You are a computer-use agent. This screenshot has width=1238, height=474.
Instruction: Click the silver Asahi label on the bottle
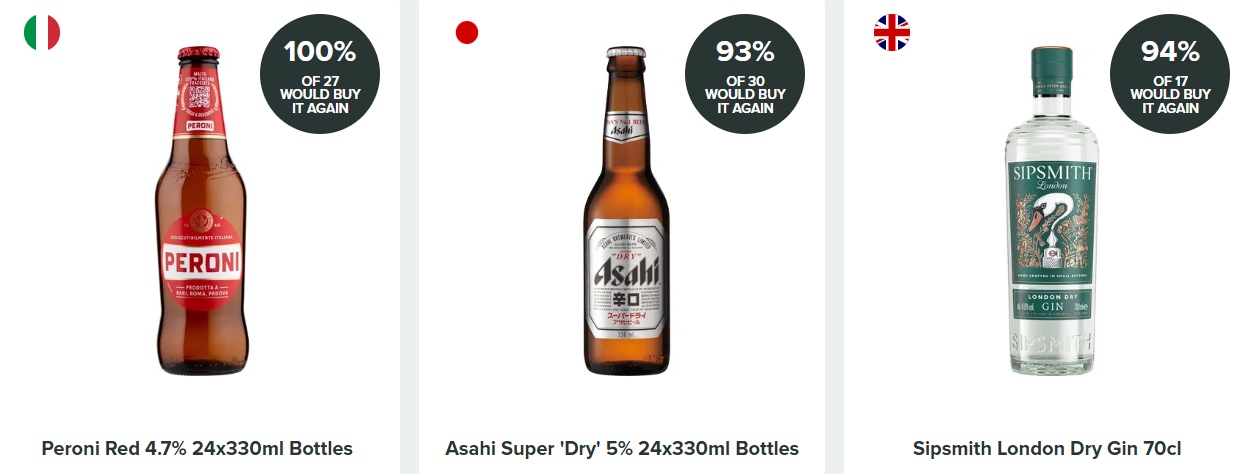pos(626,272)
